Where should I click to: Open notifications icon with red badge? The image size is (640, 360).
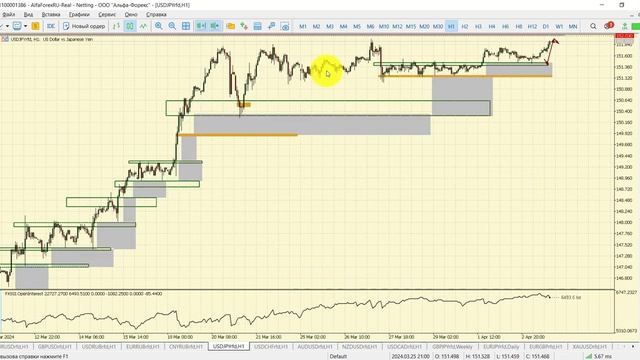coord(608,26)
